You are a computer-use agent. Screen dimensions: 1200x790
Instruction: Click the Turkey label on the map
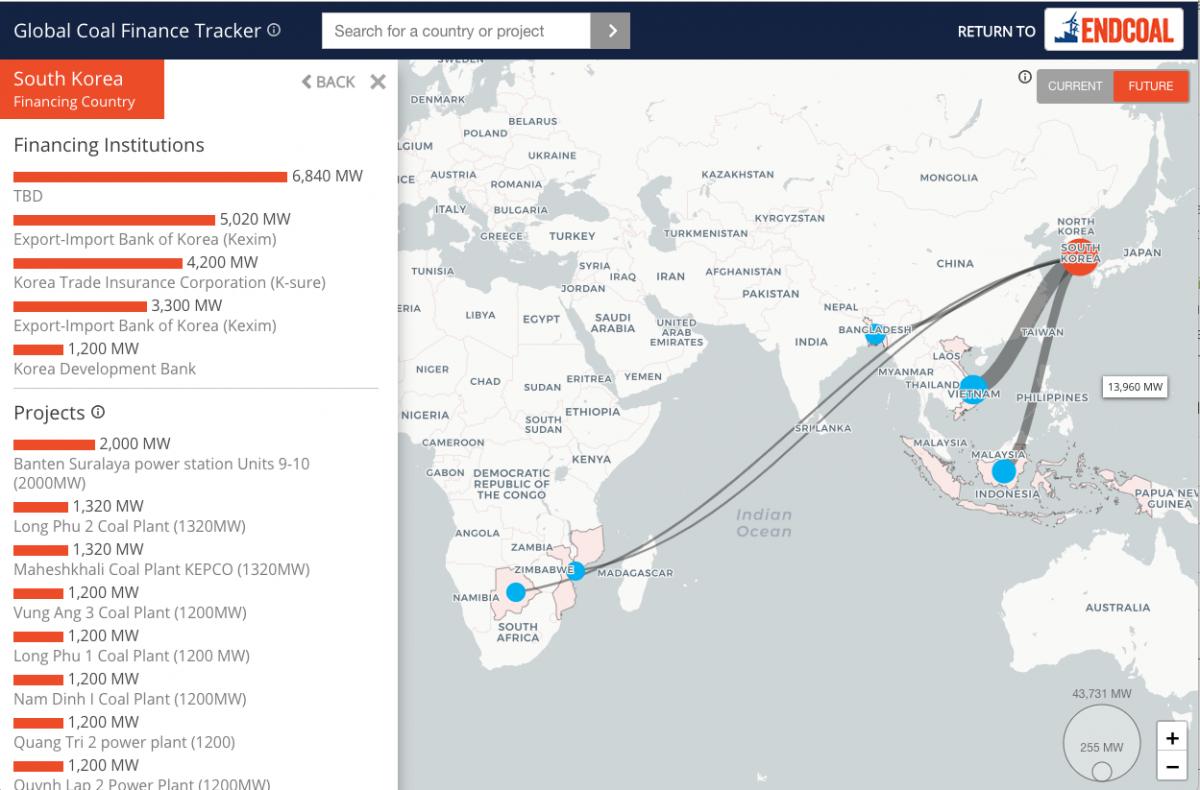(572, 236)
